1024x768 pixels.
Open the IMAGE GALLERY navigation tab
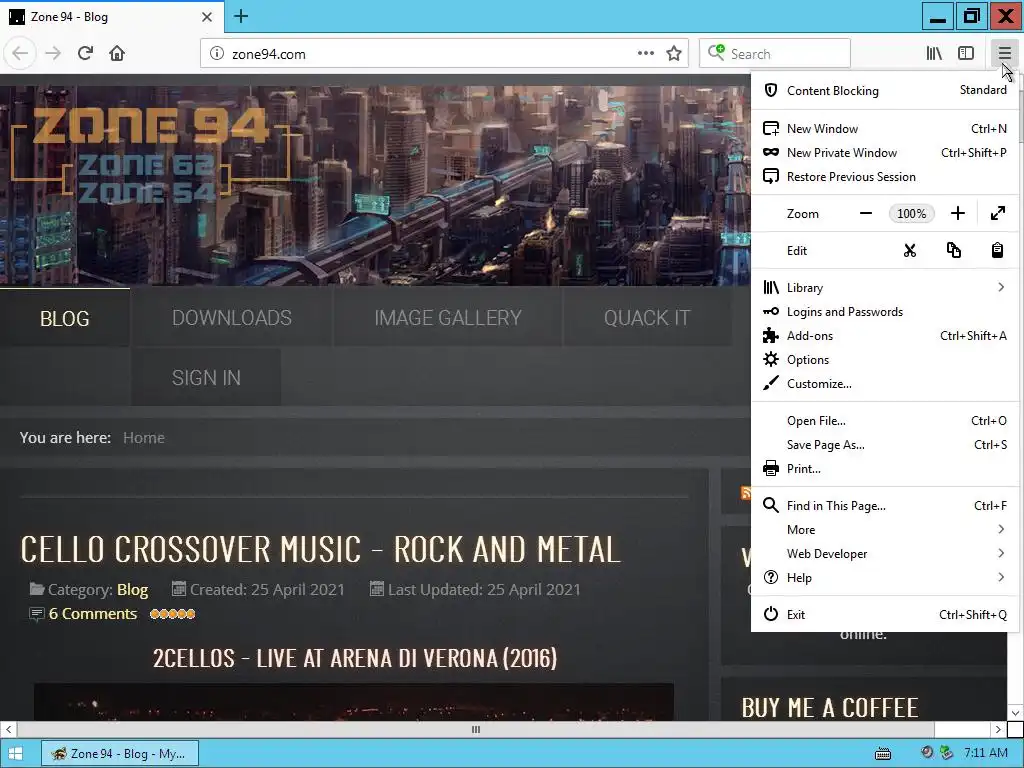[x=448, y=318]
